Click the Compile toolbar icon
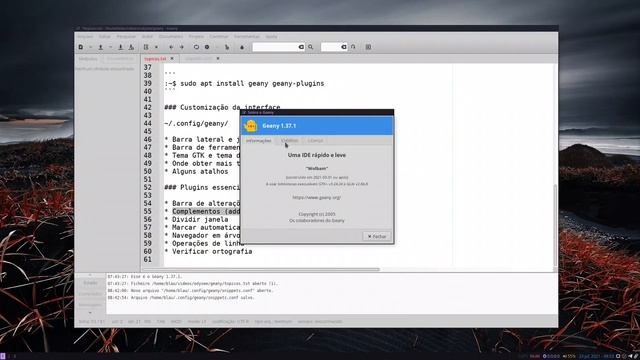 point(196,47)
